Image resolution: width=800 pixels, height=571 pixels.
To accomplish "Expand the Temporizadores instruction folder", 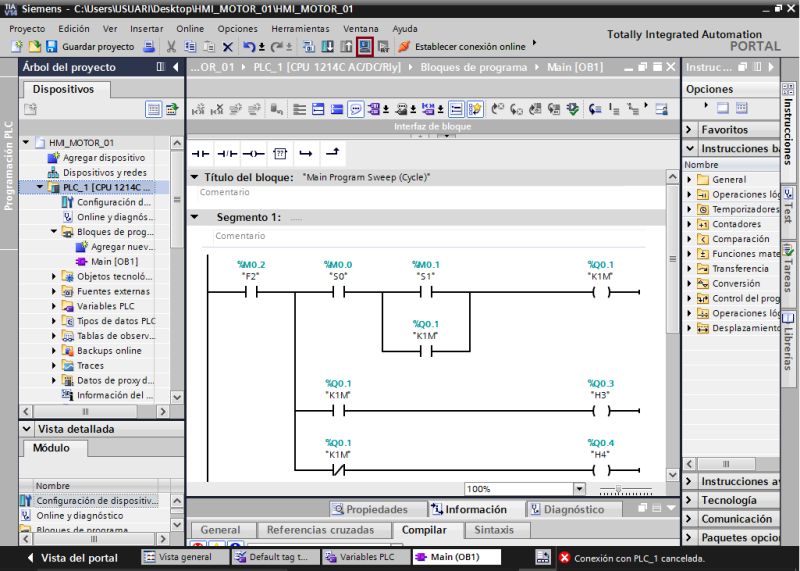I will tap(689, 209).
